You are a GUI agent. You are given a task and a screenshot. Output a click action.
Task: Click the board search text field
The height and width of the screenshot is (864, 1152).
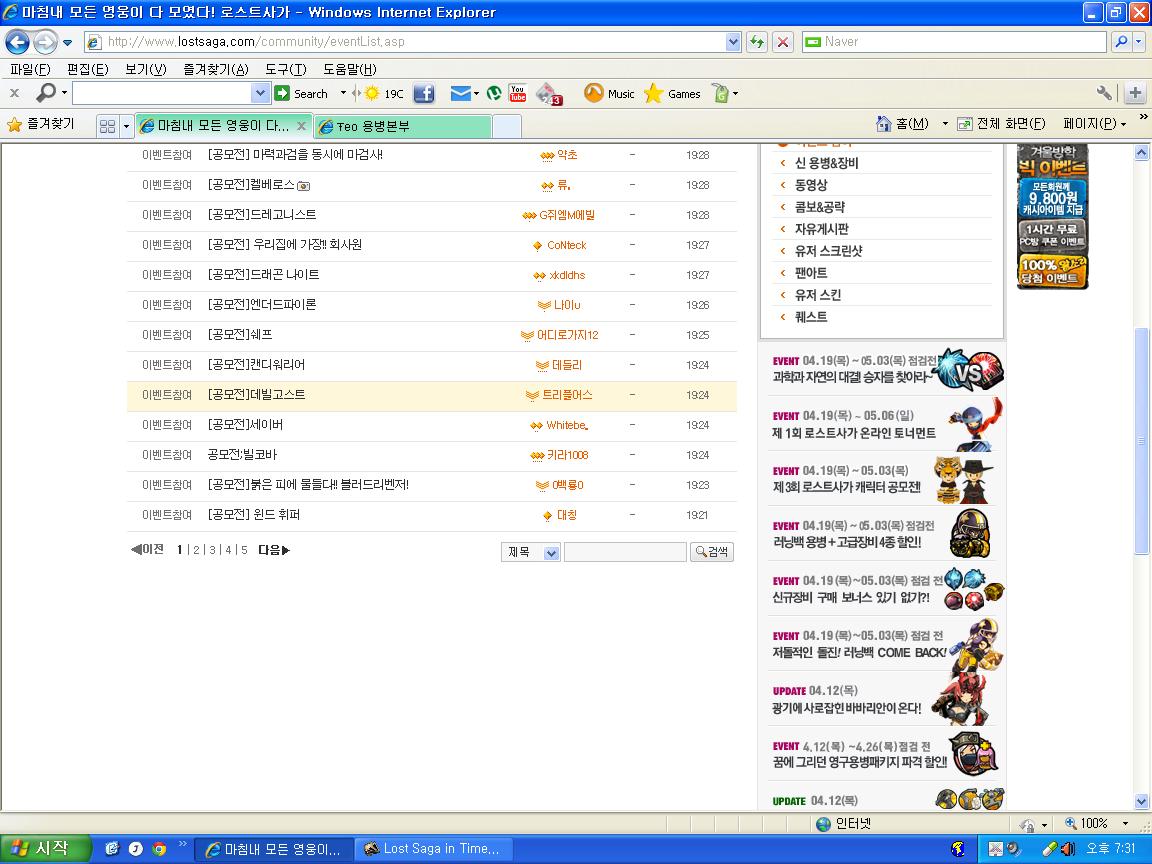coord(625,552)
